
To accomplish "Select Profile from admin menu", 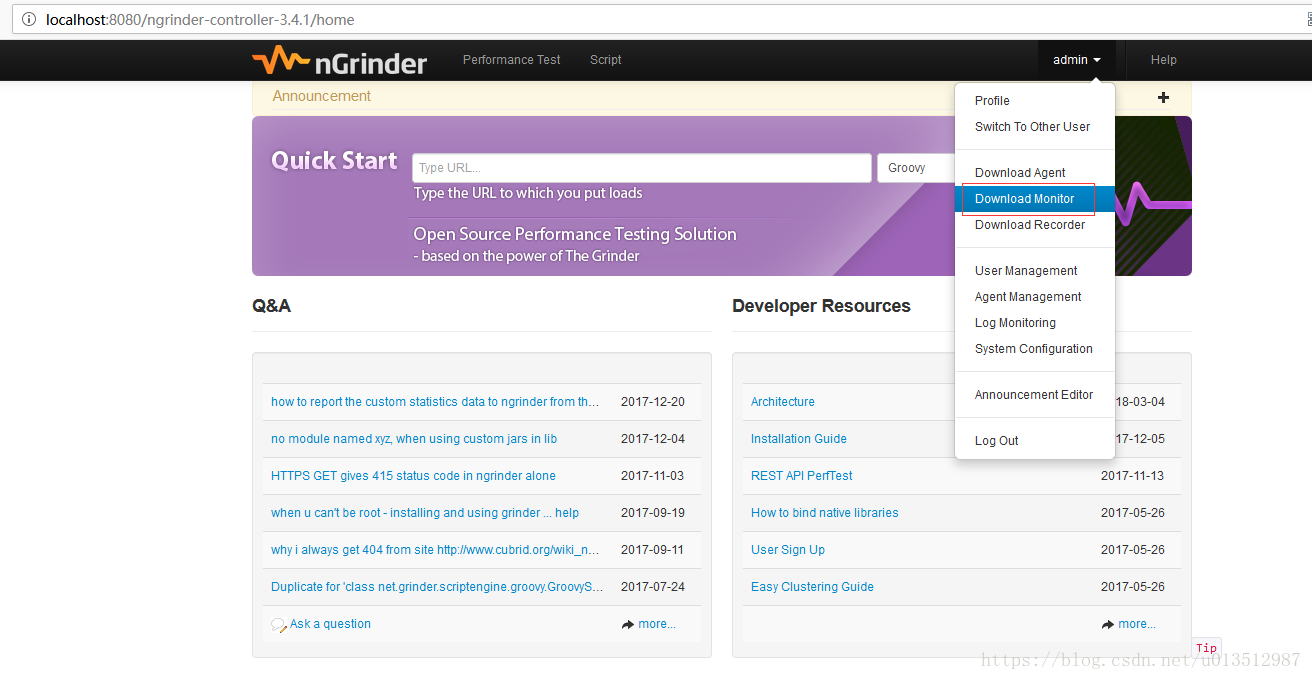I will (x=1035, y=101).
